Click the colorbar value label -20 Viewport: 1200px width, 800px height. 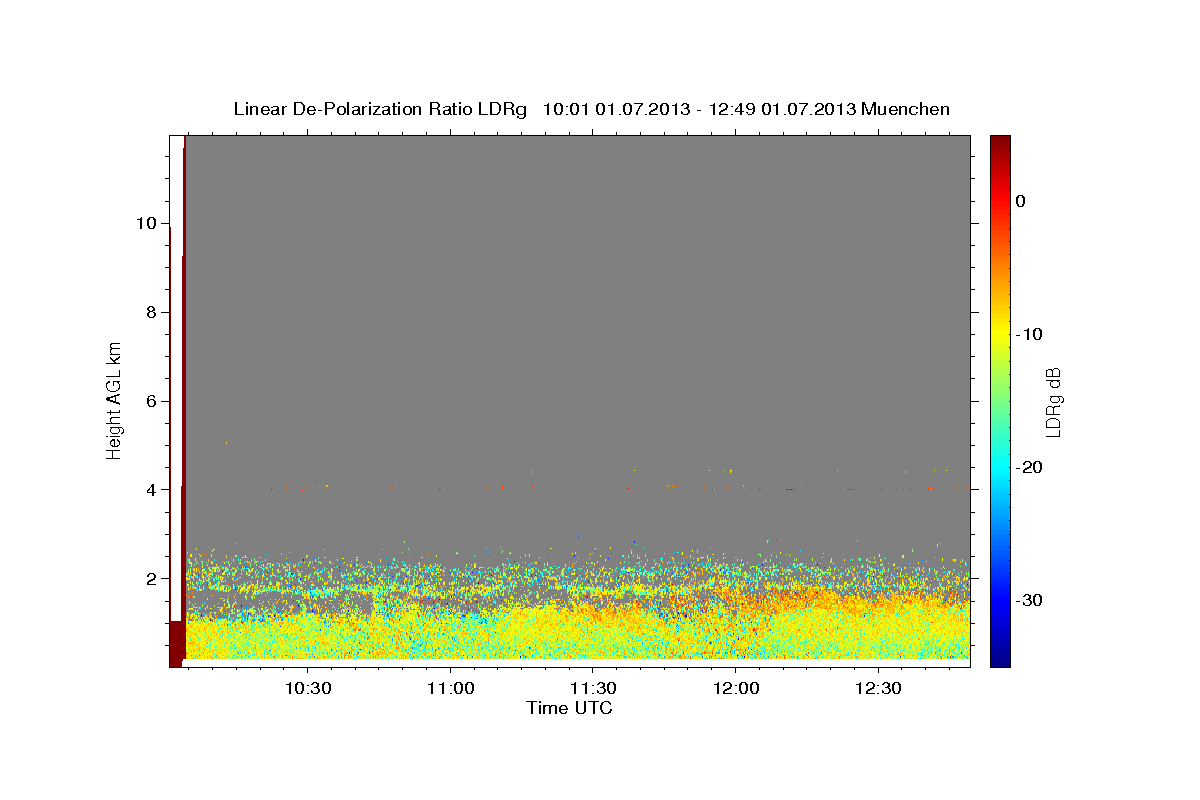[x=1029, y=467]
